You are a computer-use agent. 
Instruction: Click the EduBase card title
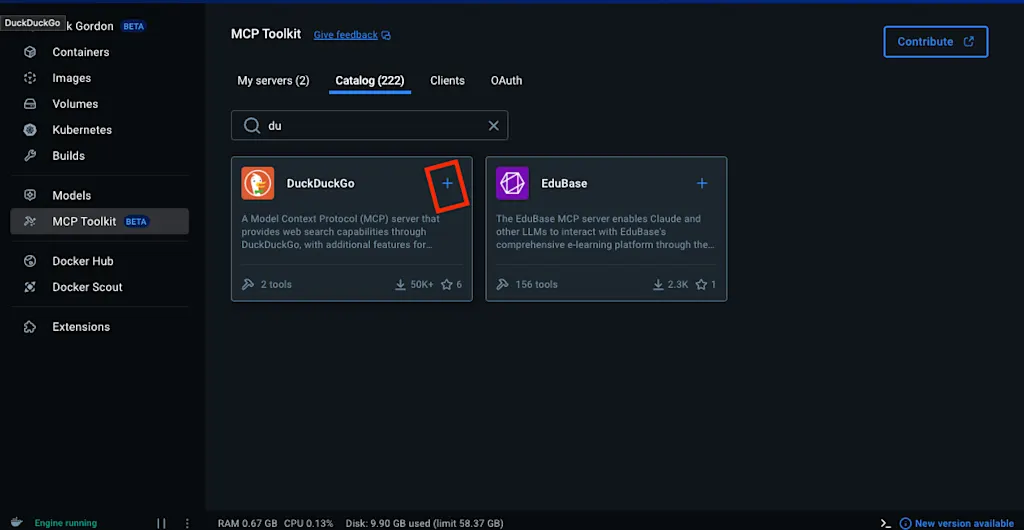(x=564, y=183)
